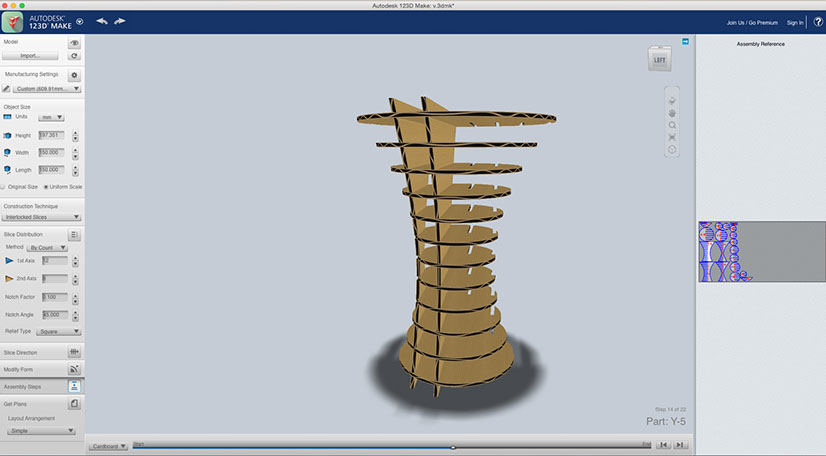Viewport: 826px width, 456px height.
Task: Click the units ruler icon
Action: [x=7, y=117]
